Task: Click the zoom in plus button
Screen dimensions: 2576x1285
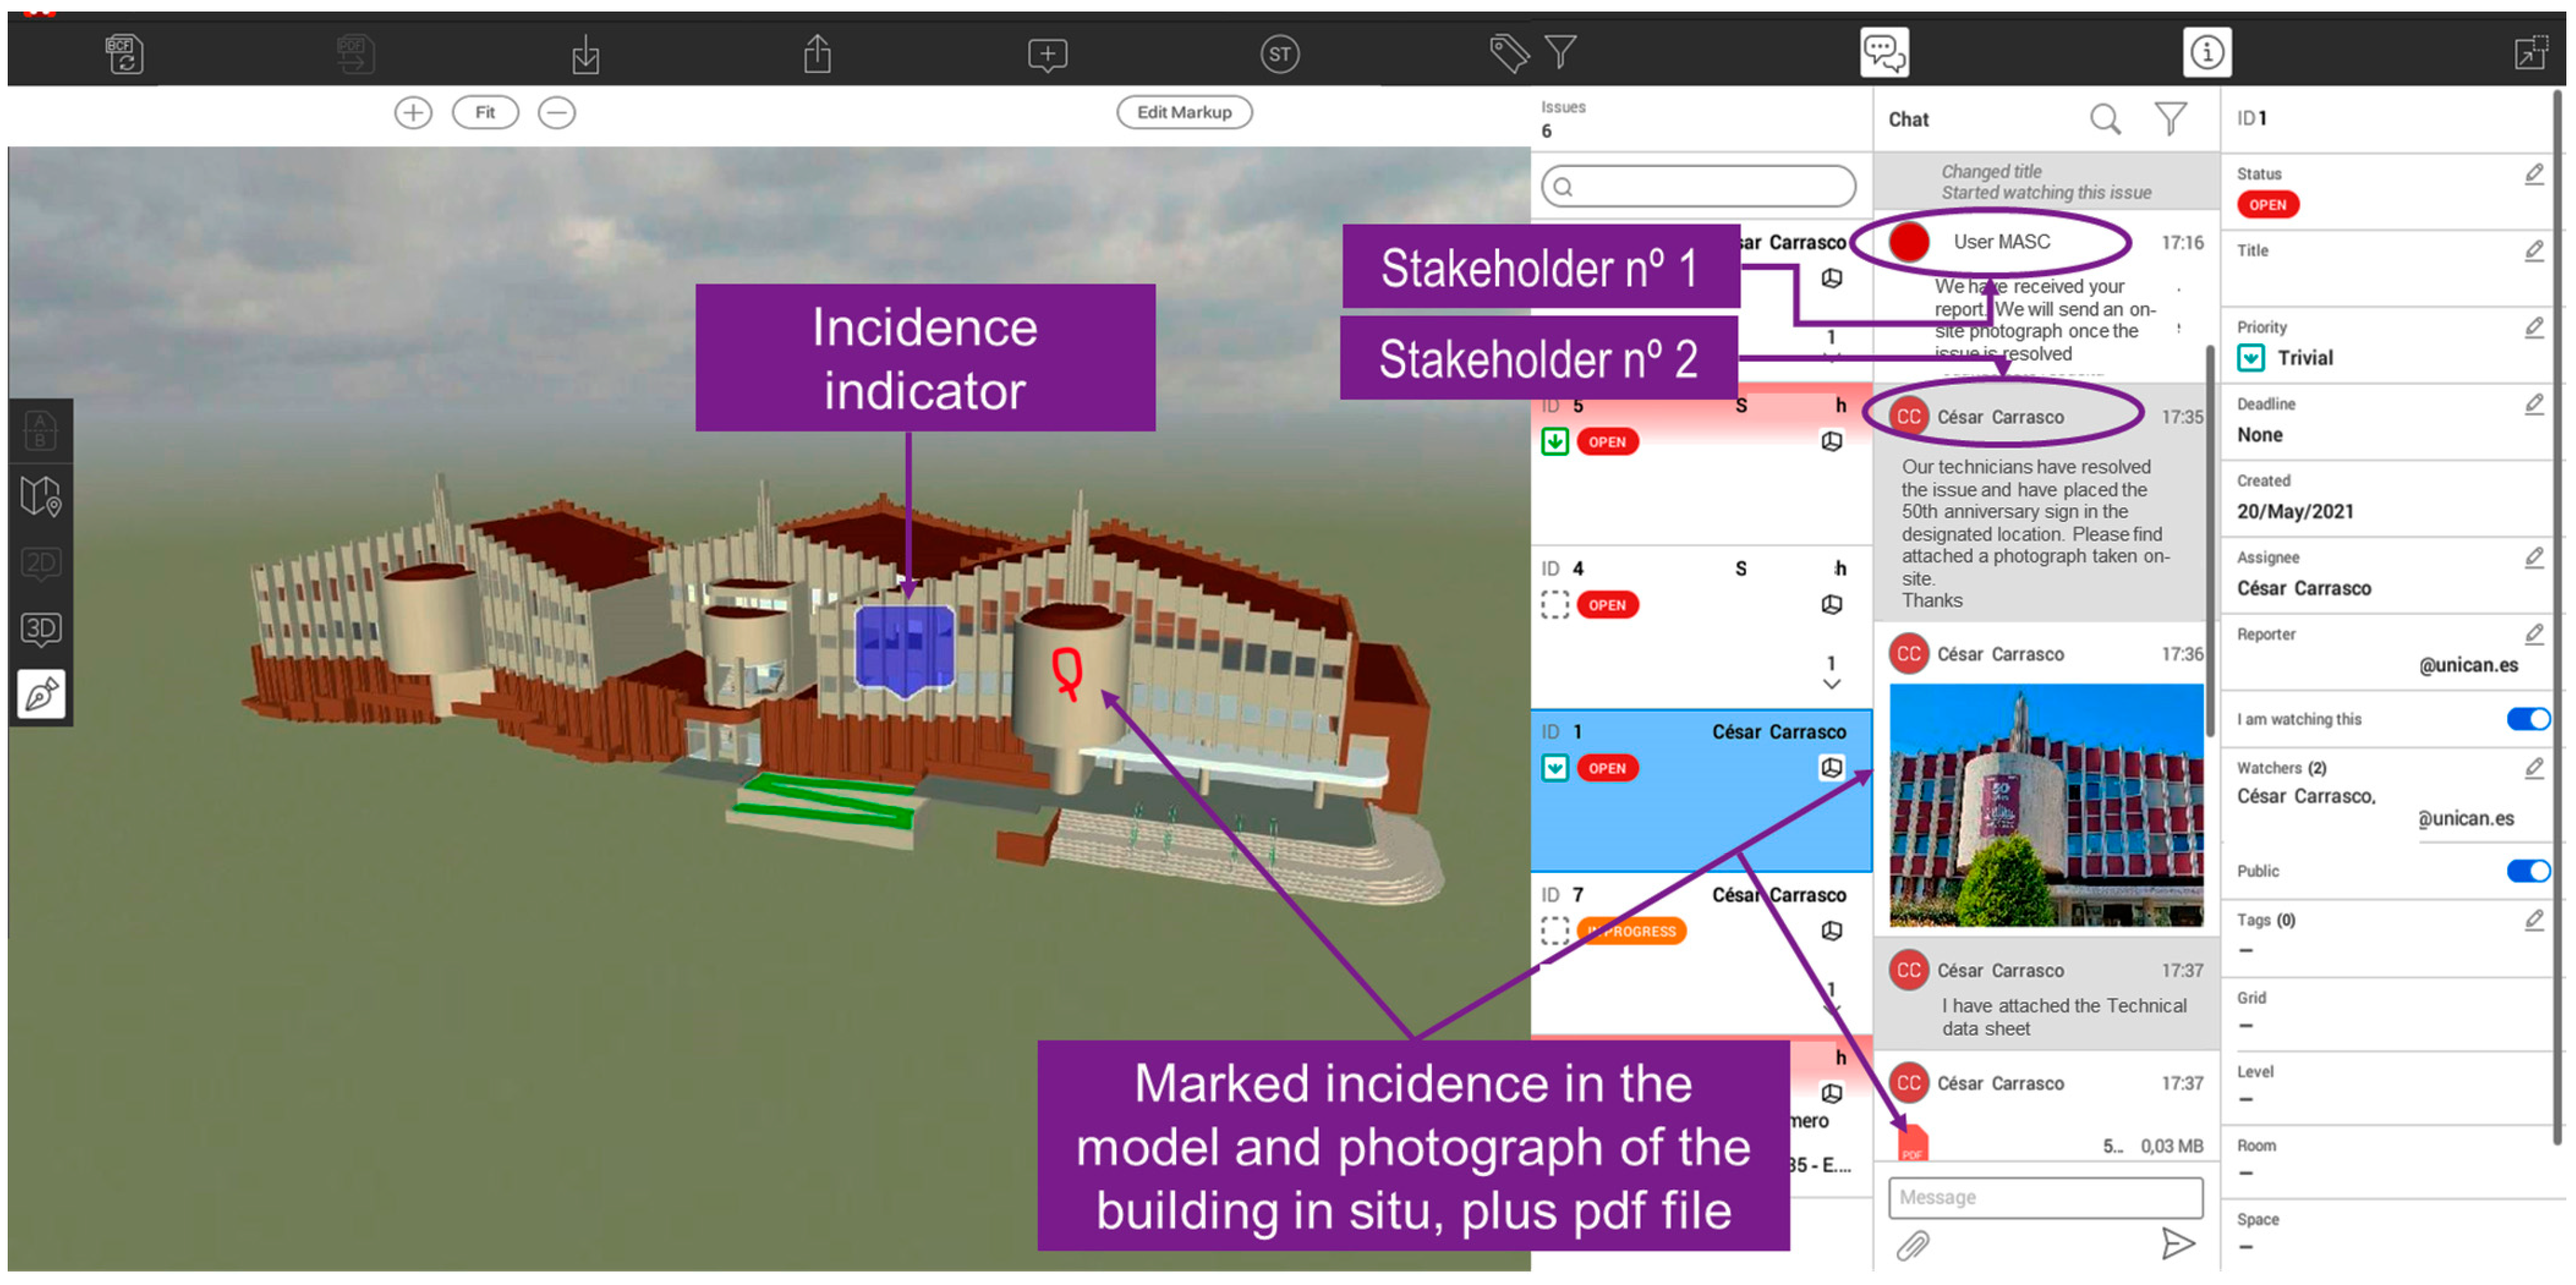Action: pos(413,113)
